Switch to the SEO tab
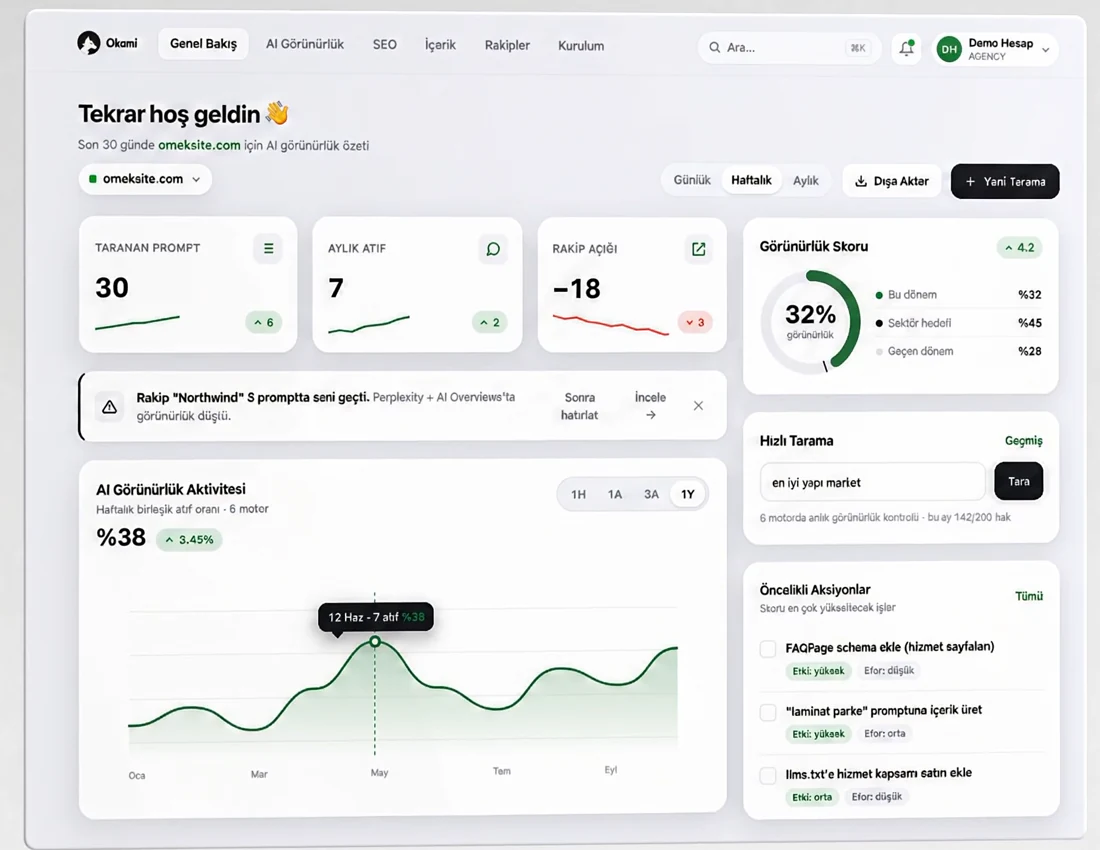The image size is (1100, 850). (384, 44)
